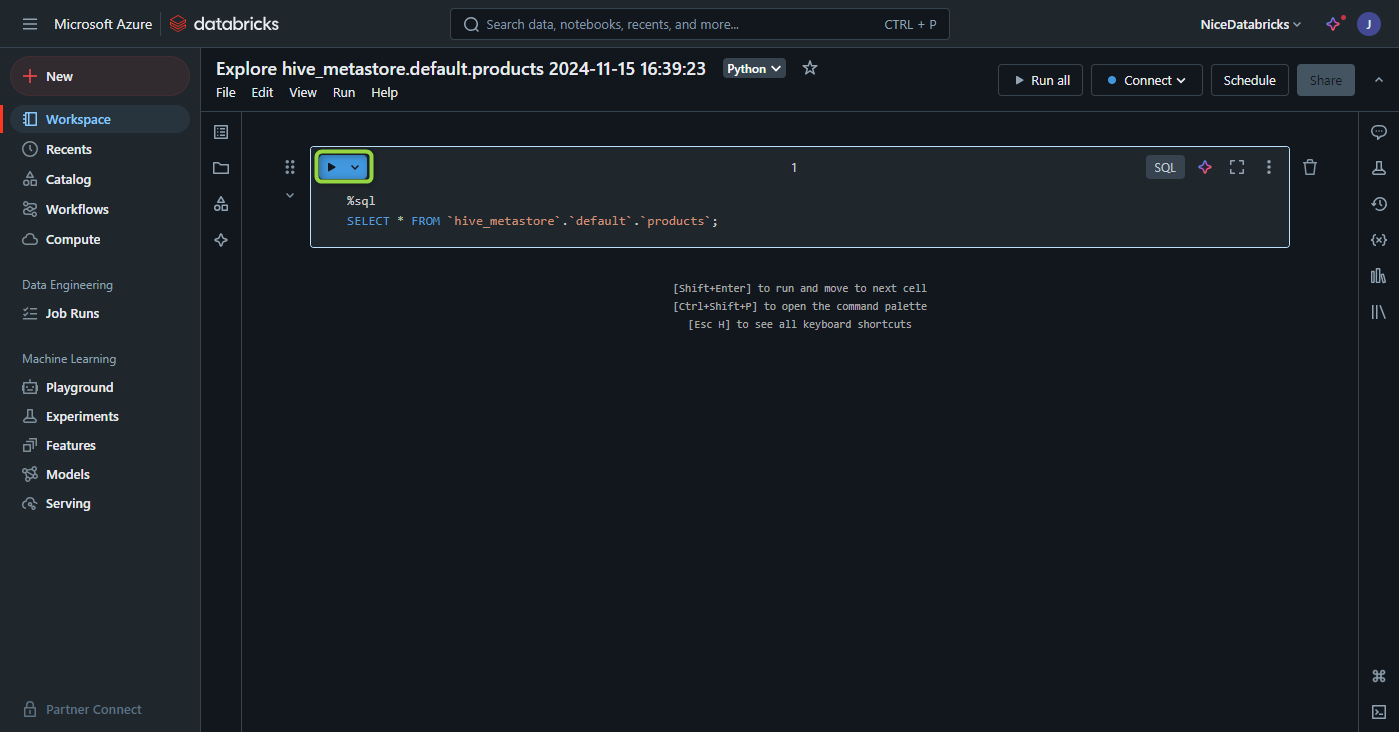Open Serving in sidebar
The image size is (1399, 732).
point(100,503)
